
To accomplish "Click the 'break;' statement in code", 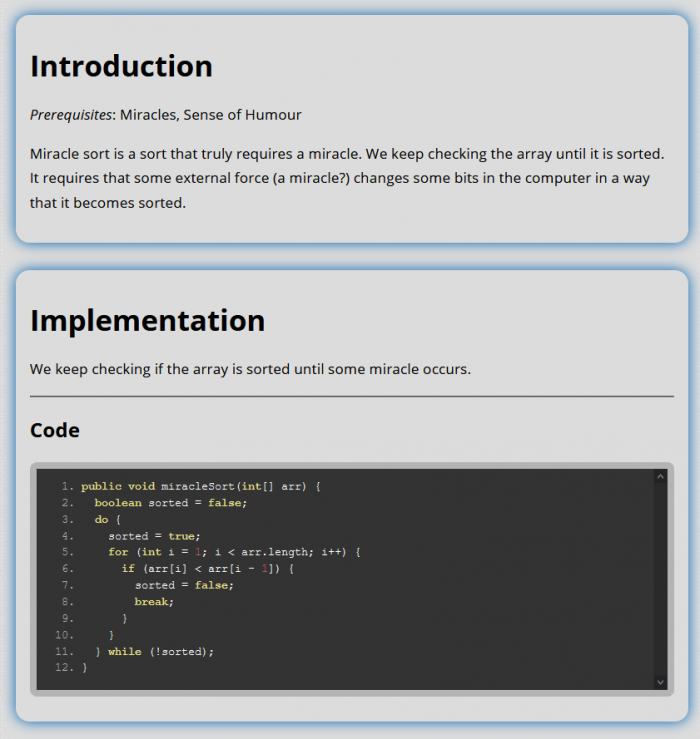I will pyautogui.click(x=154, y=602).
